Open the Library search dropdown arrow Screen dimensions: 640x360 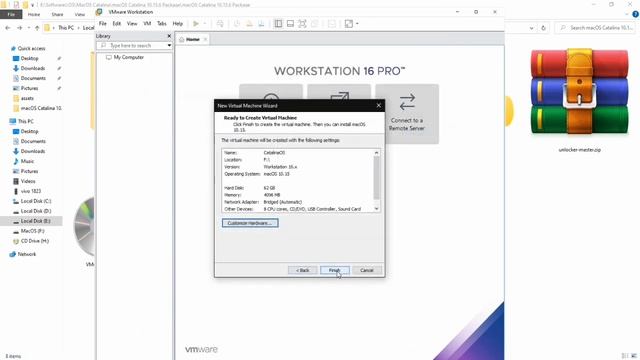coord(169,46)
